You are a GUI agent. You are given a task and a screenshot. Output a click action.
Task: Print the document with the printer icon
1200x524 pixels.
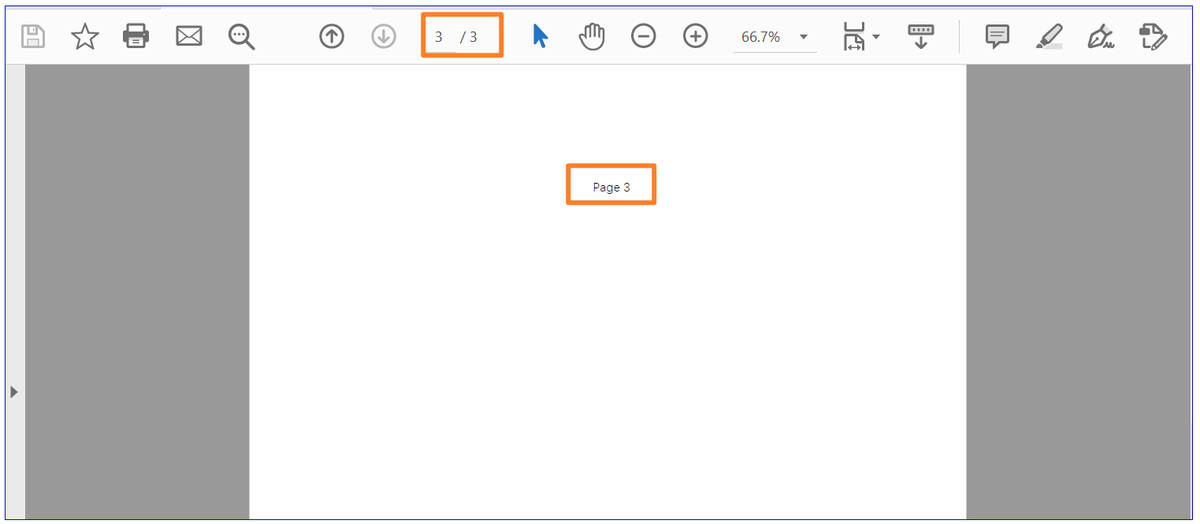[136, 37]
